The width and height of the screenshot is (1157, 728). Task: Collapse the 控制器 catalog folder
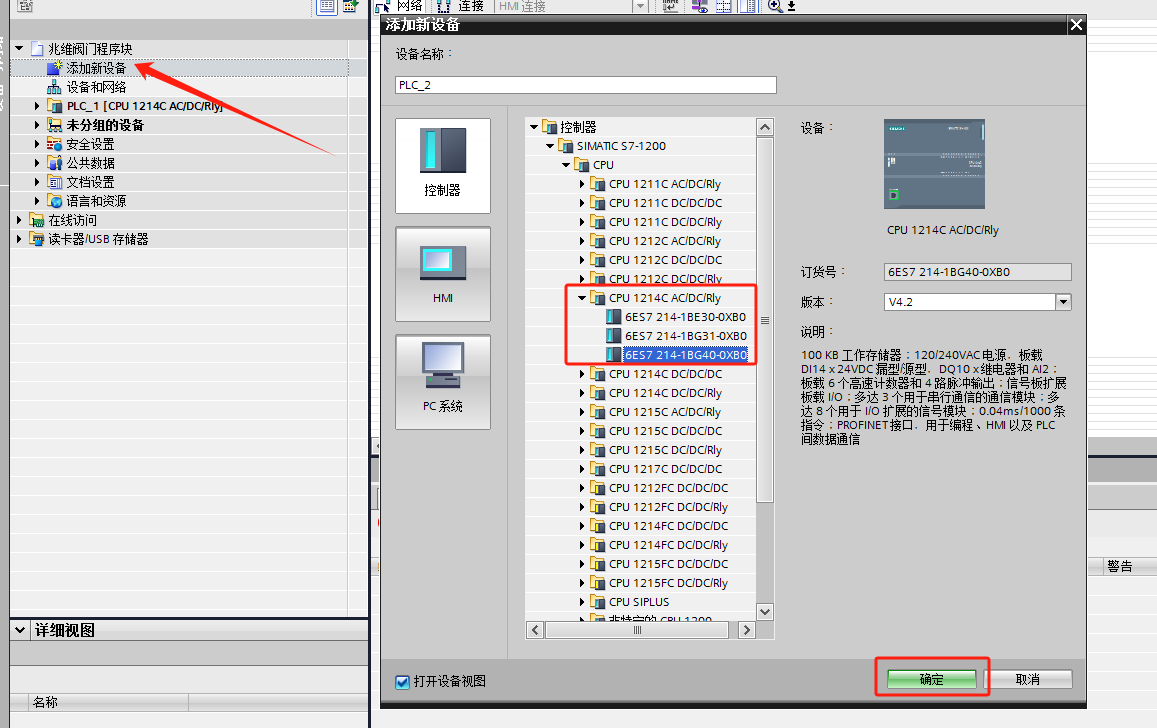(533, 127)
